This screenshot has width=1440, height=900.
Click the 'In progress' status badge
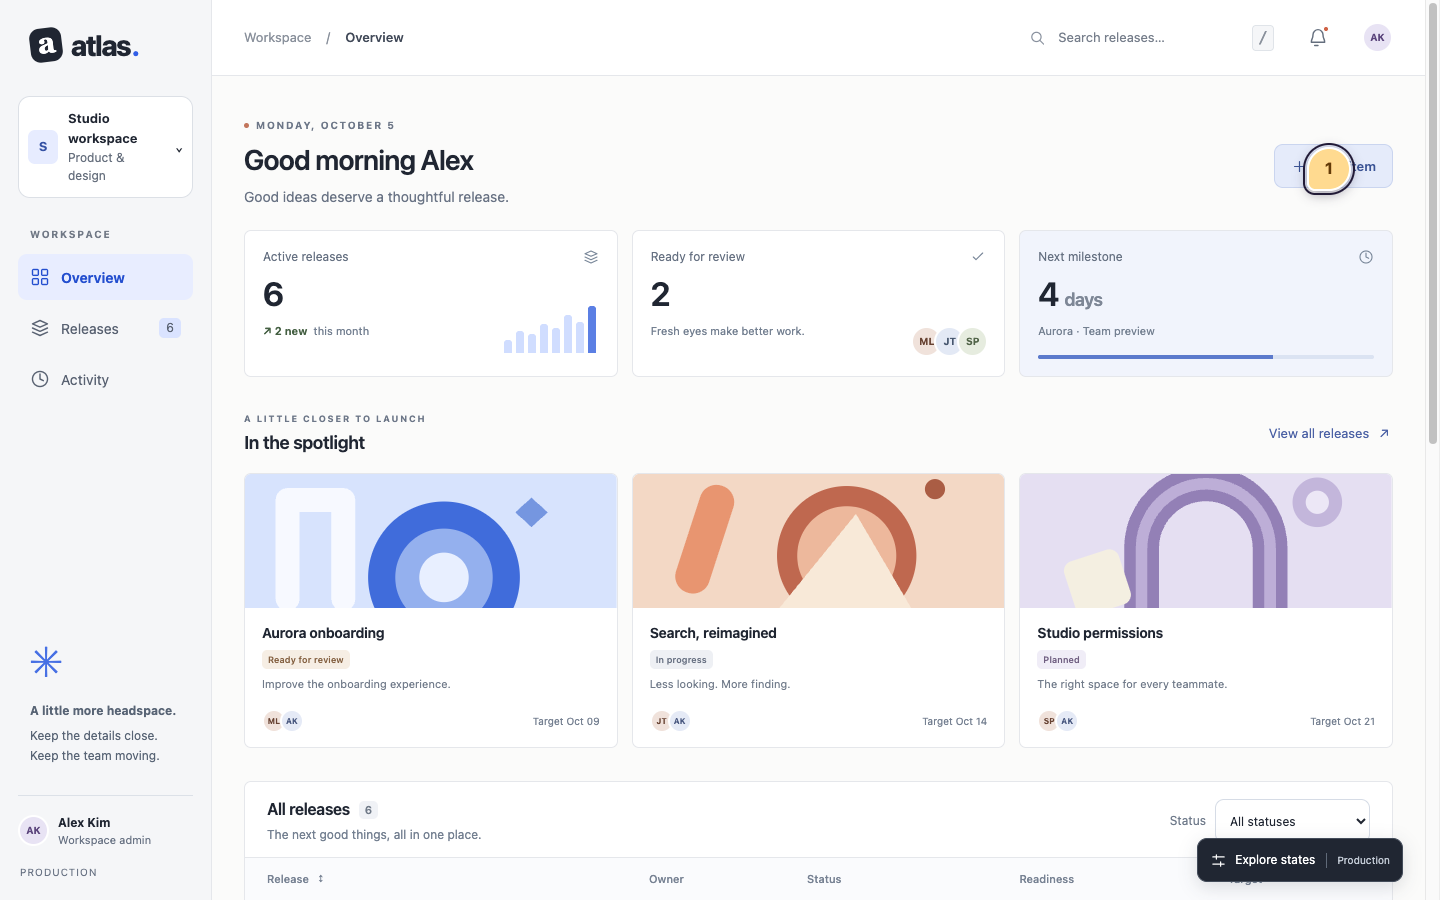(x=681, y=660)
